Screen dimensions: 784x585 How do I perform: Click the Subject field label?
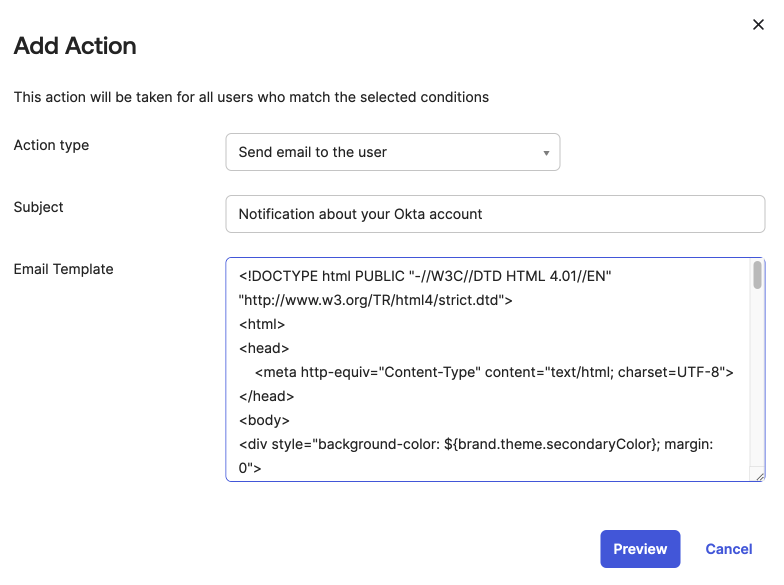click(39, 207)
